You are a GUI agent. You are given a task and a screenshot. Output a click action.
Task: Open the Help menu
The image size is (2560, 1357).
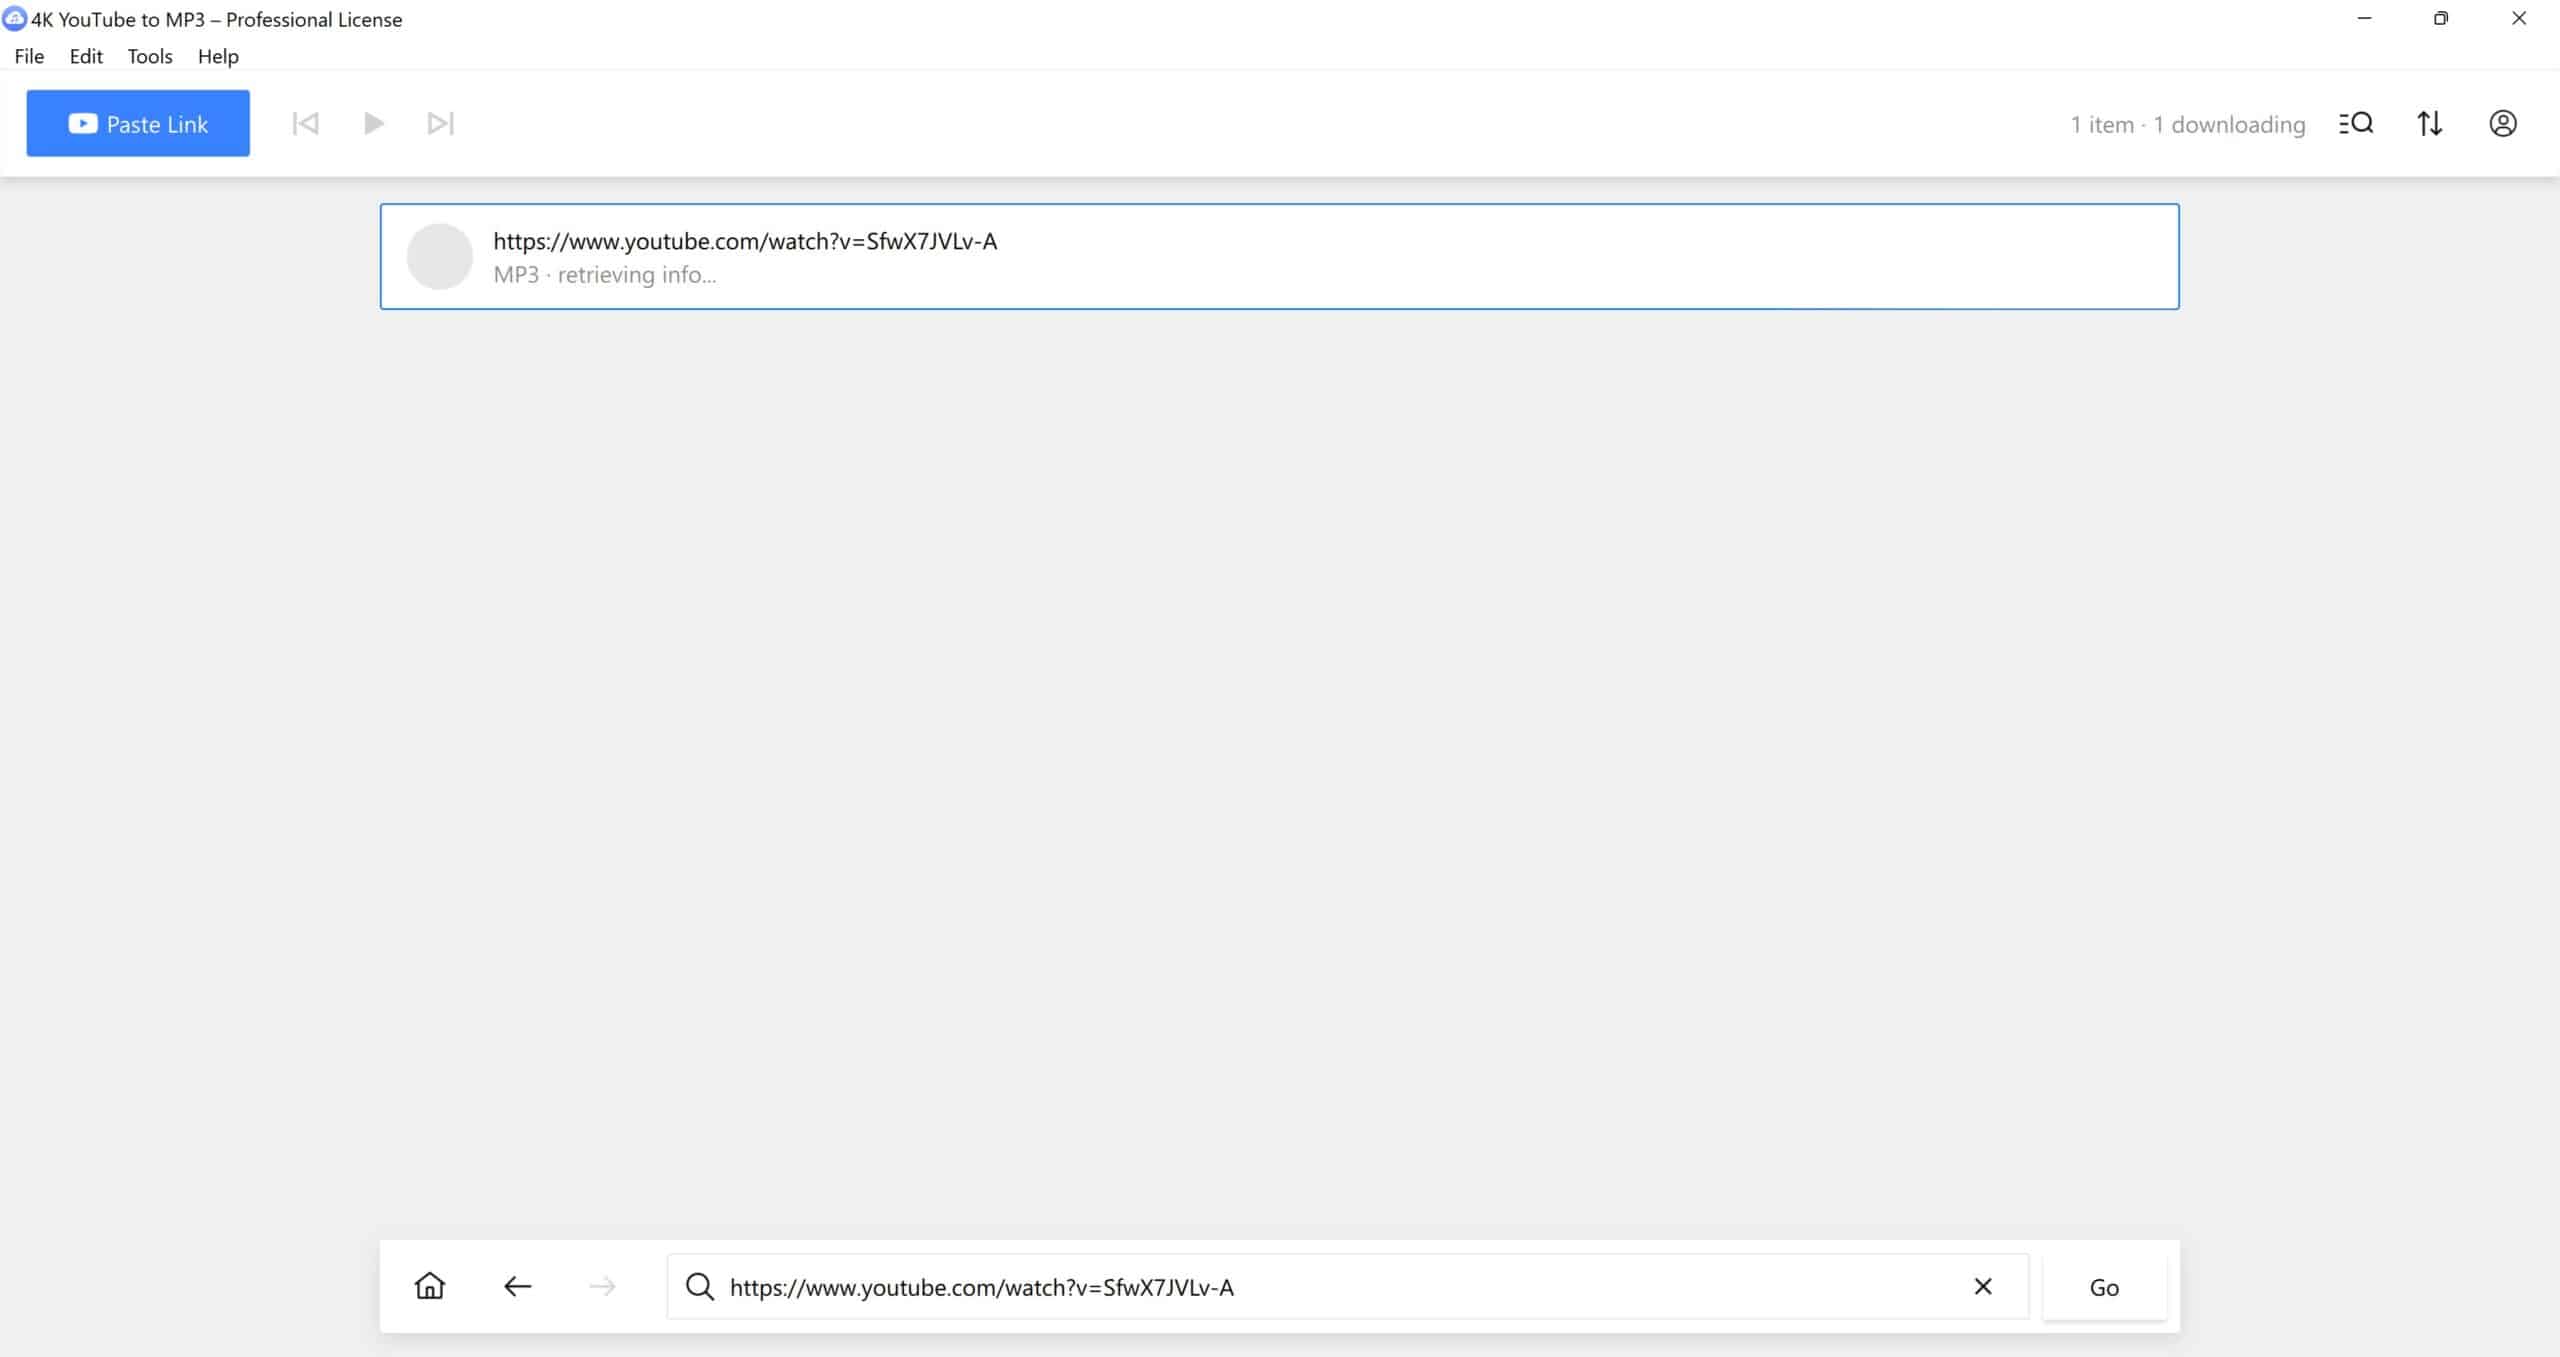click(x=217, y=56)
